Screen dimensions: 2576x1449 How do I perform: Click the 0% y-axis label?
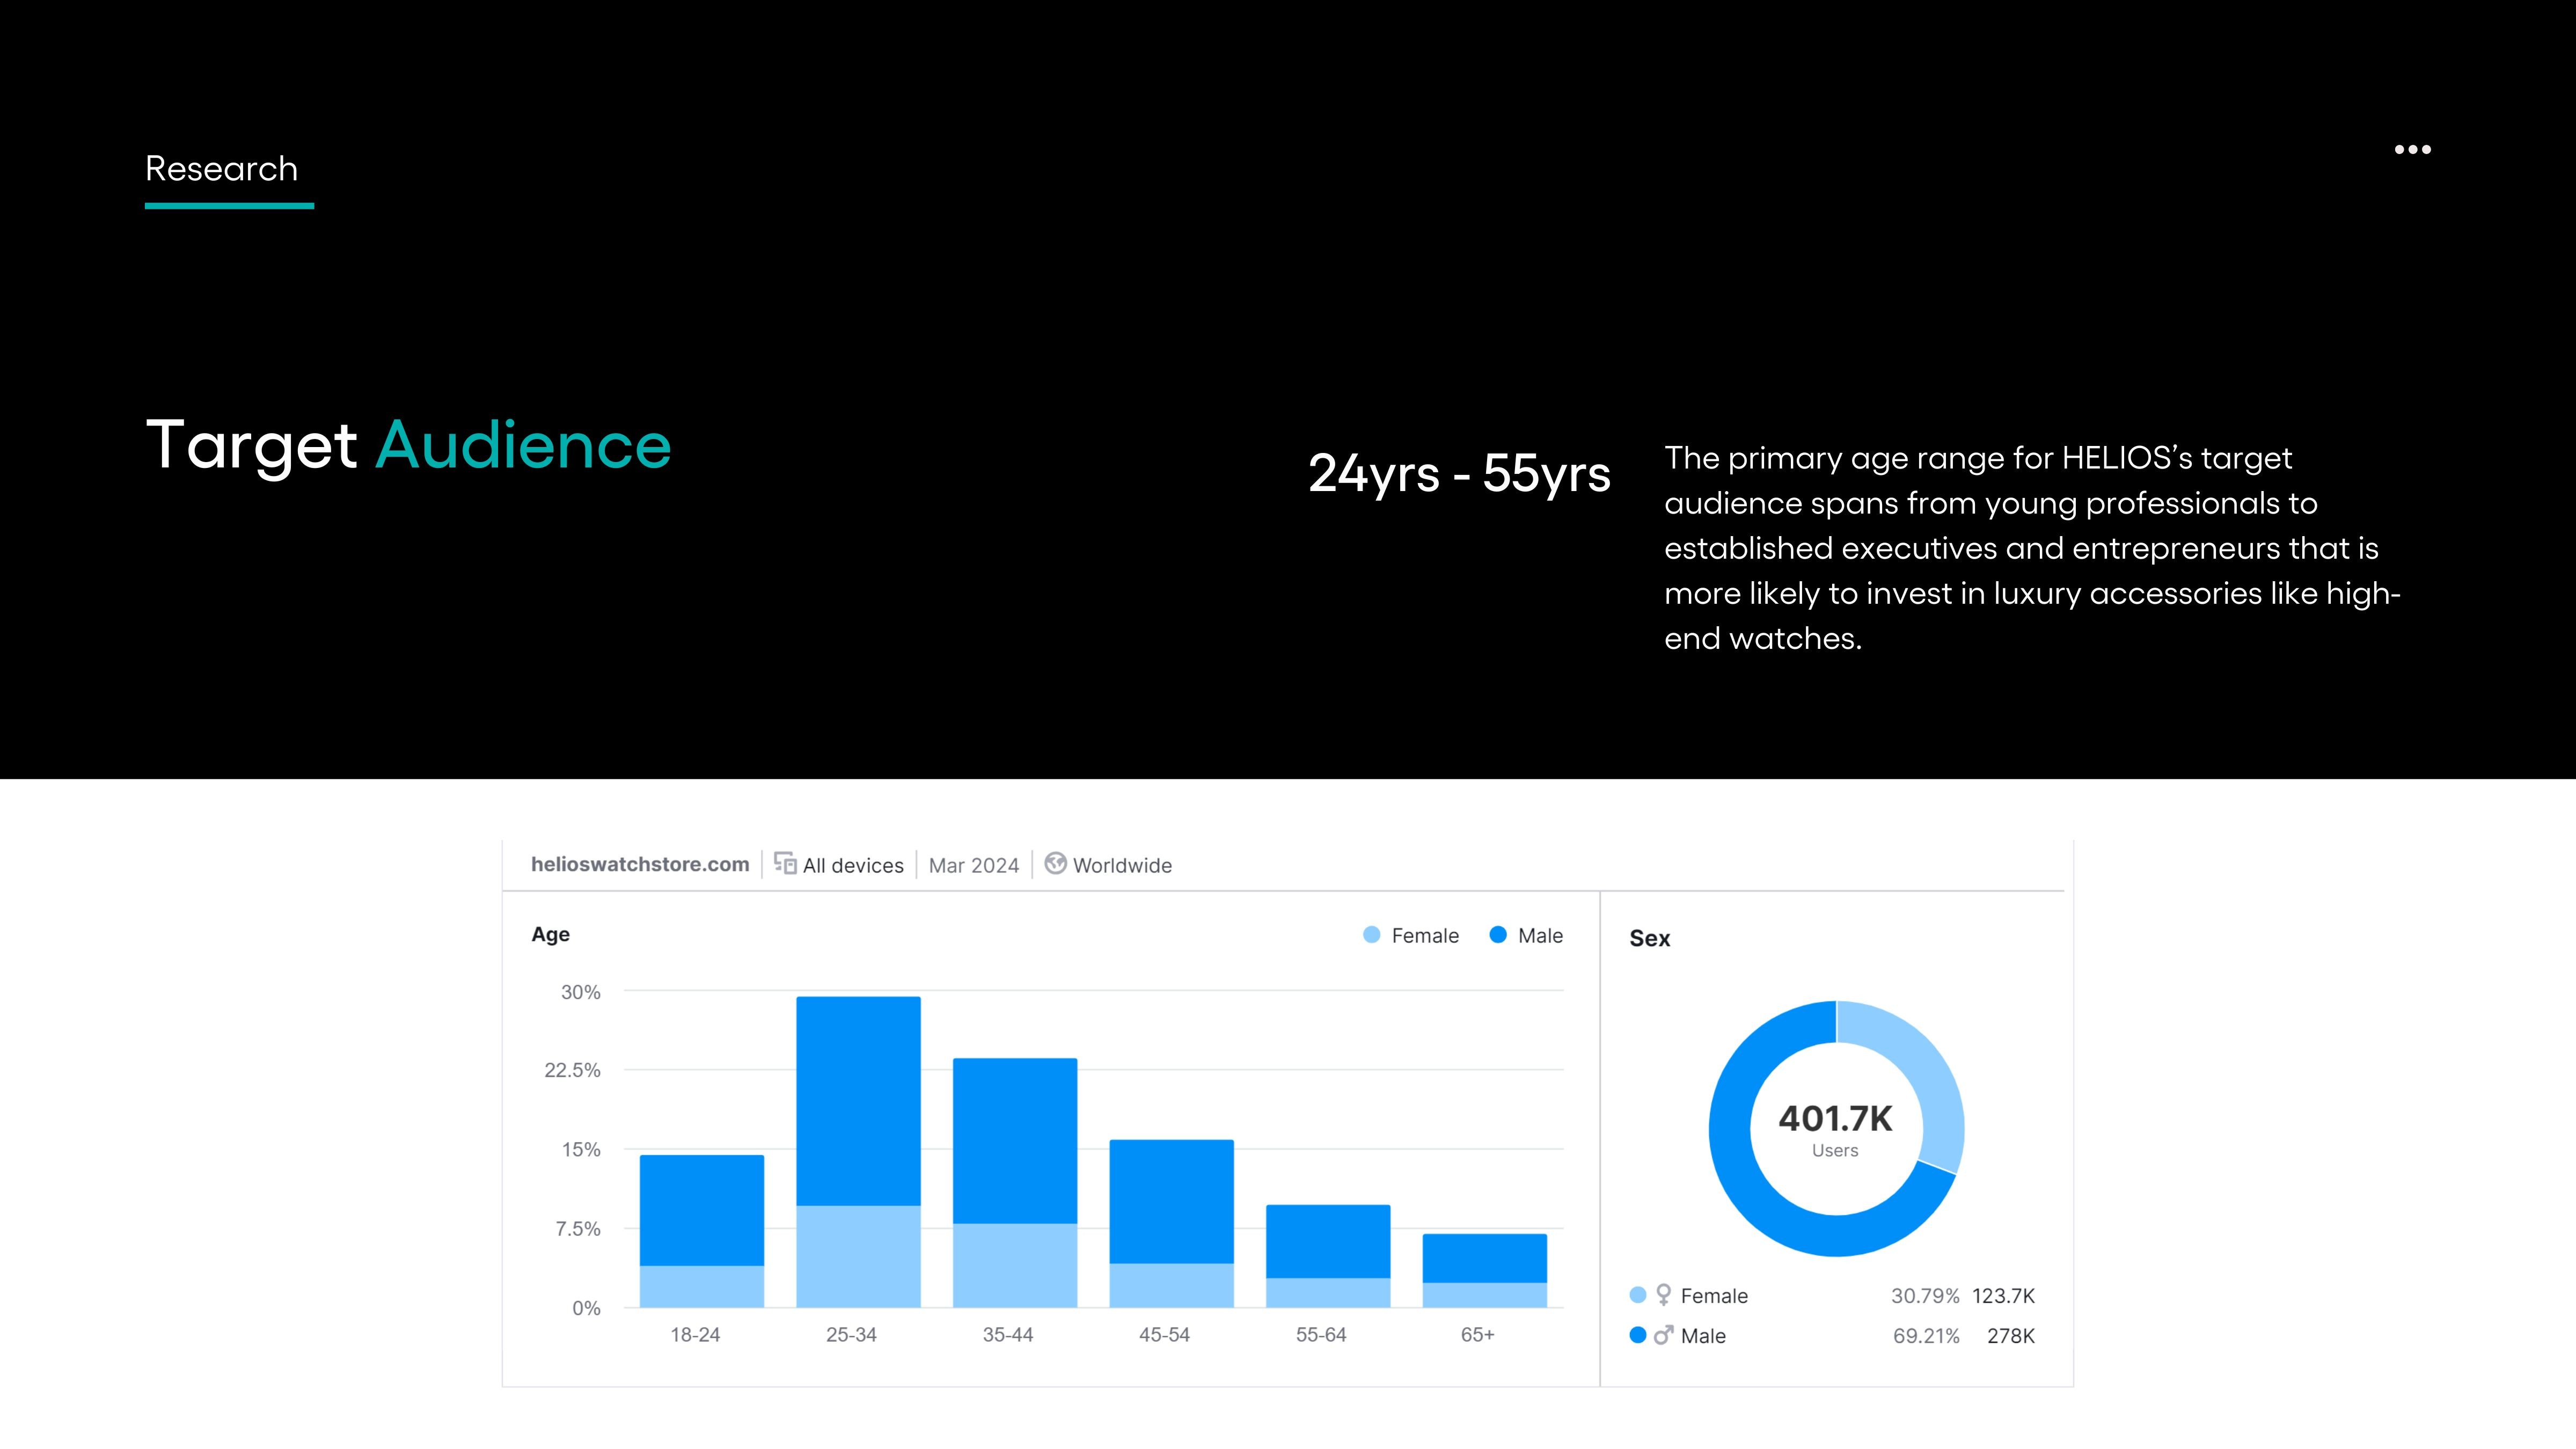586,1308
